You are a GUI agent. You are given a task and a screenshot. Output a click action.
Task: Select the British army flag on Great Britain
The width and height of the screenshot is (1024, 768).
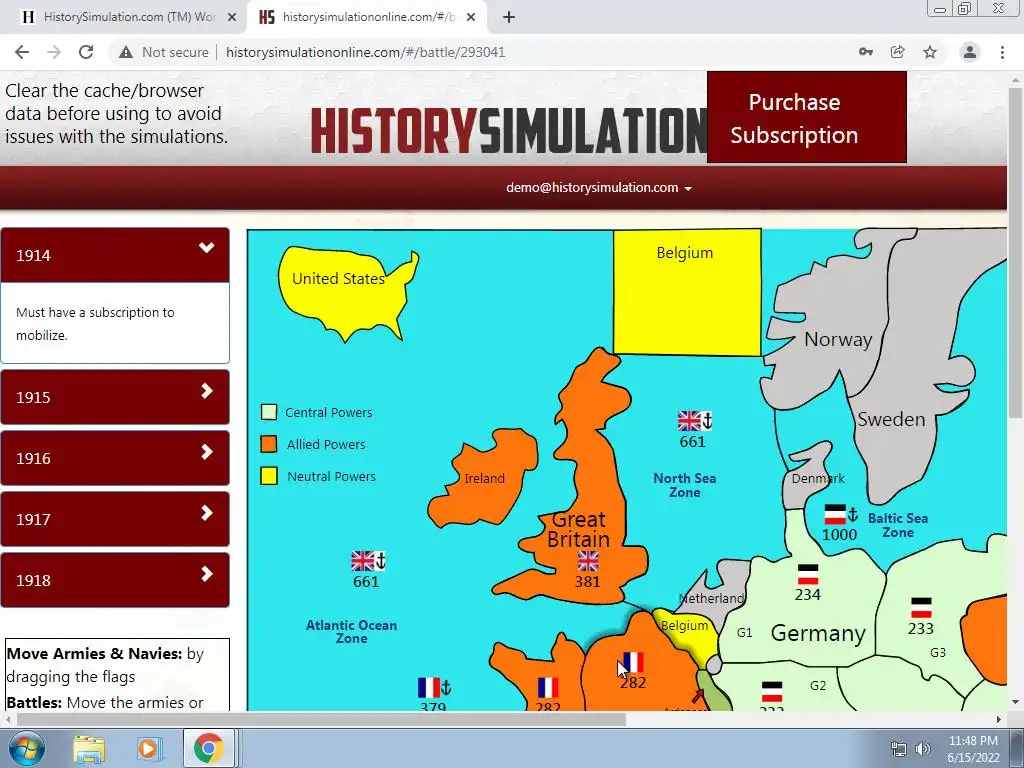tap(588, 561)
